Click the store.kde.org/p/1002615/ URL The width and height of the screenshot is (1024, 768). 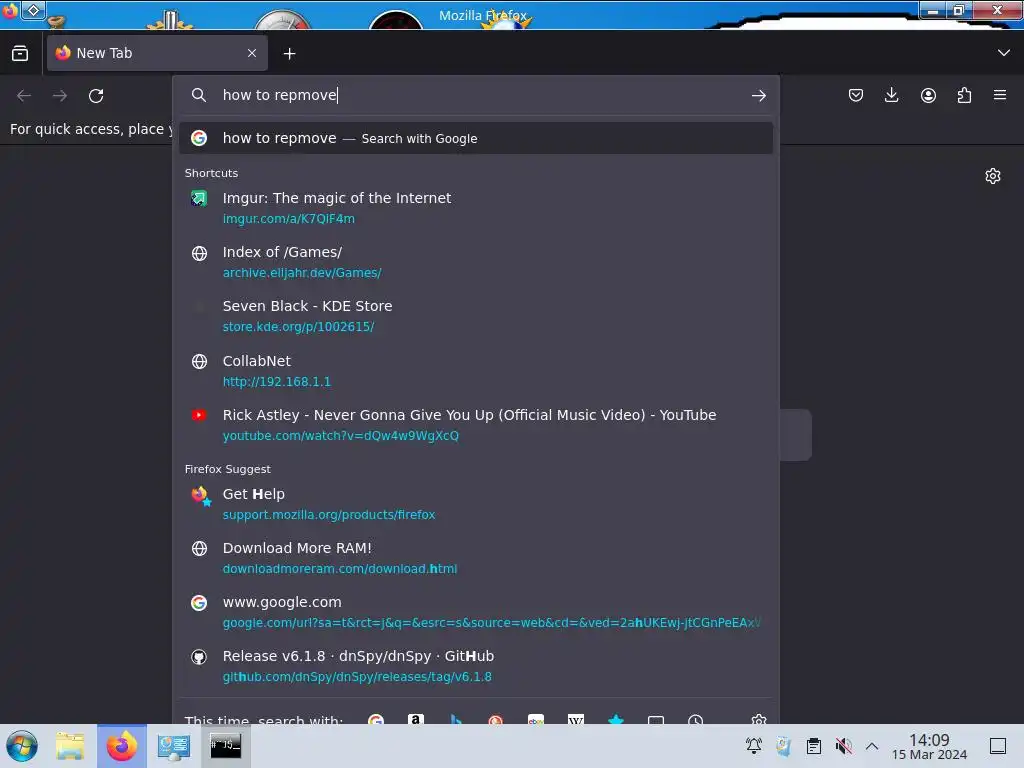[x=298, y=327]
